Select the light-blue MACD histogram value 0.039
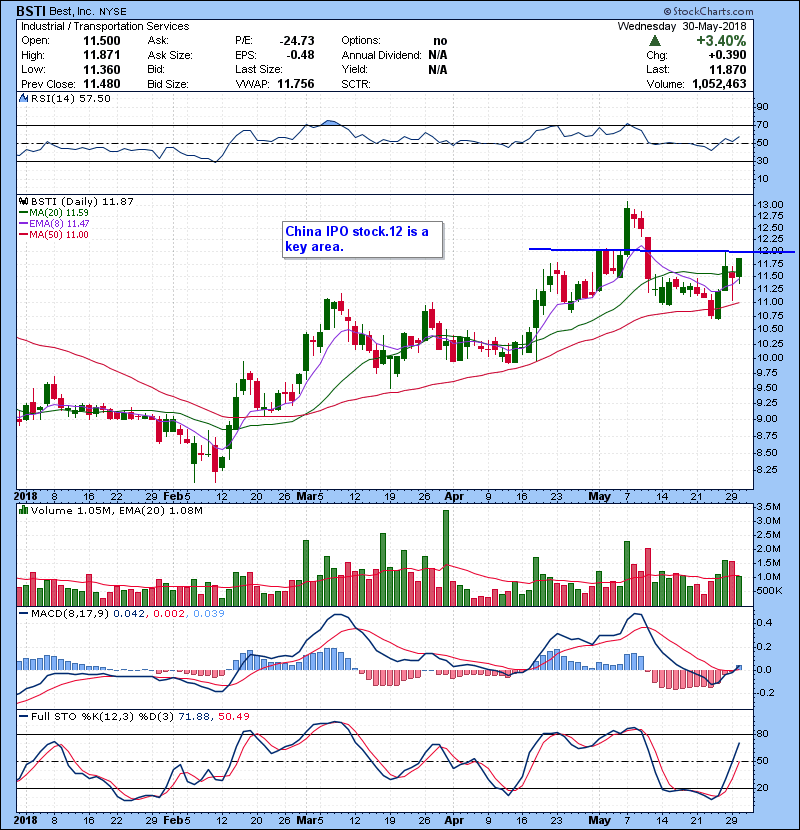Screen dimensions: 800x830 [x=209, y=614]
